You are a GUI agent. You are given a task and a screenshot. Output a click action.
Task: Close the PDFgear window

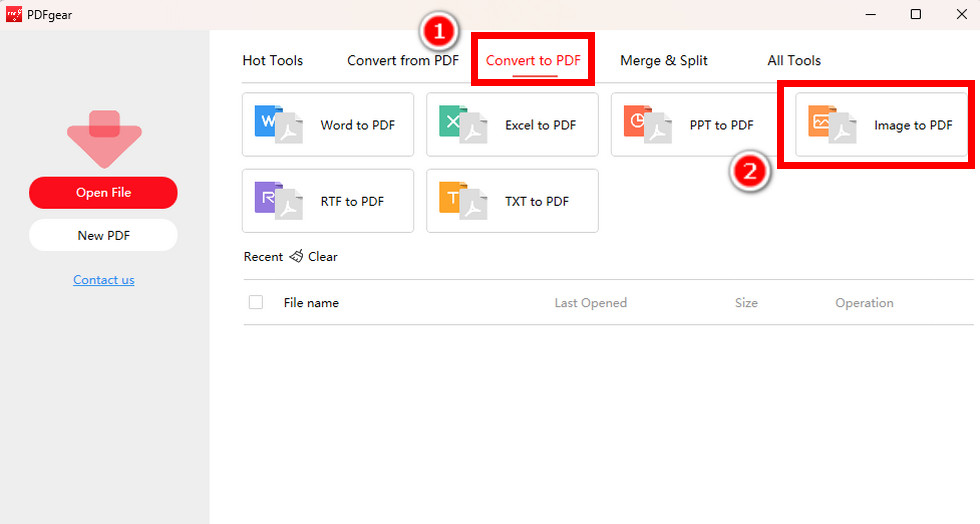click(x=962, y=14)
